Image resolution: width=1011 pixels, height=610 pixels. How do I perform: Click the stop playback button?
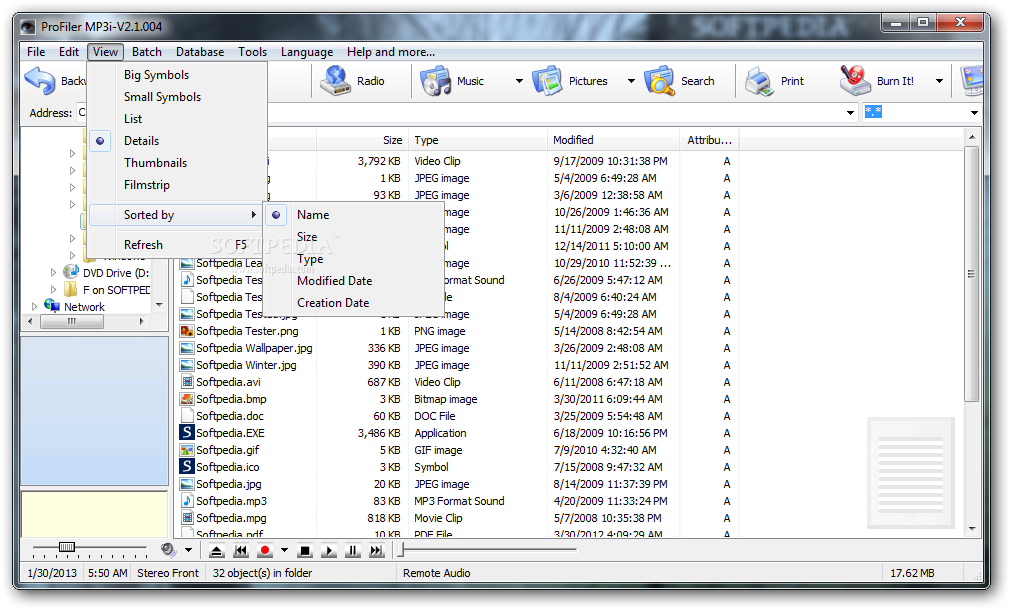(x=305, y=551)
